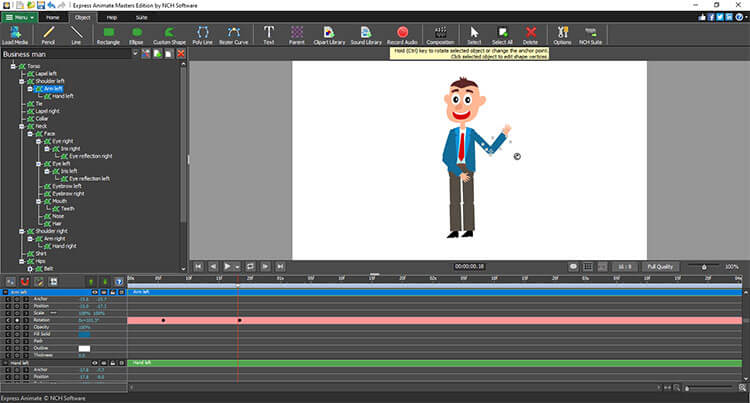Open the green Menu dropdown
This screenshot has height=403, width=750.
(x=20, y=17)
